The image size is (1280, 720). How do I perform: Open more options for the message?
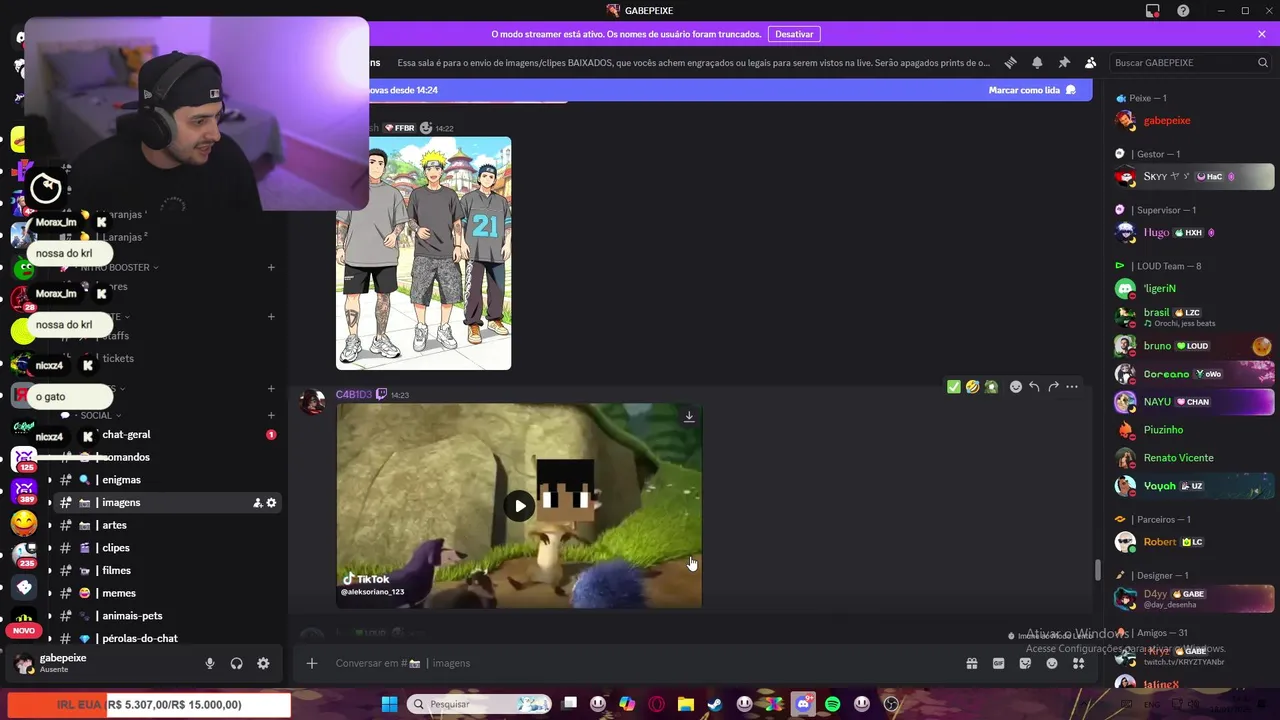(1072, 387)
